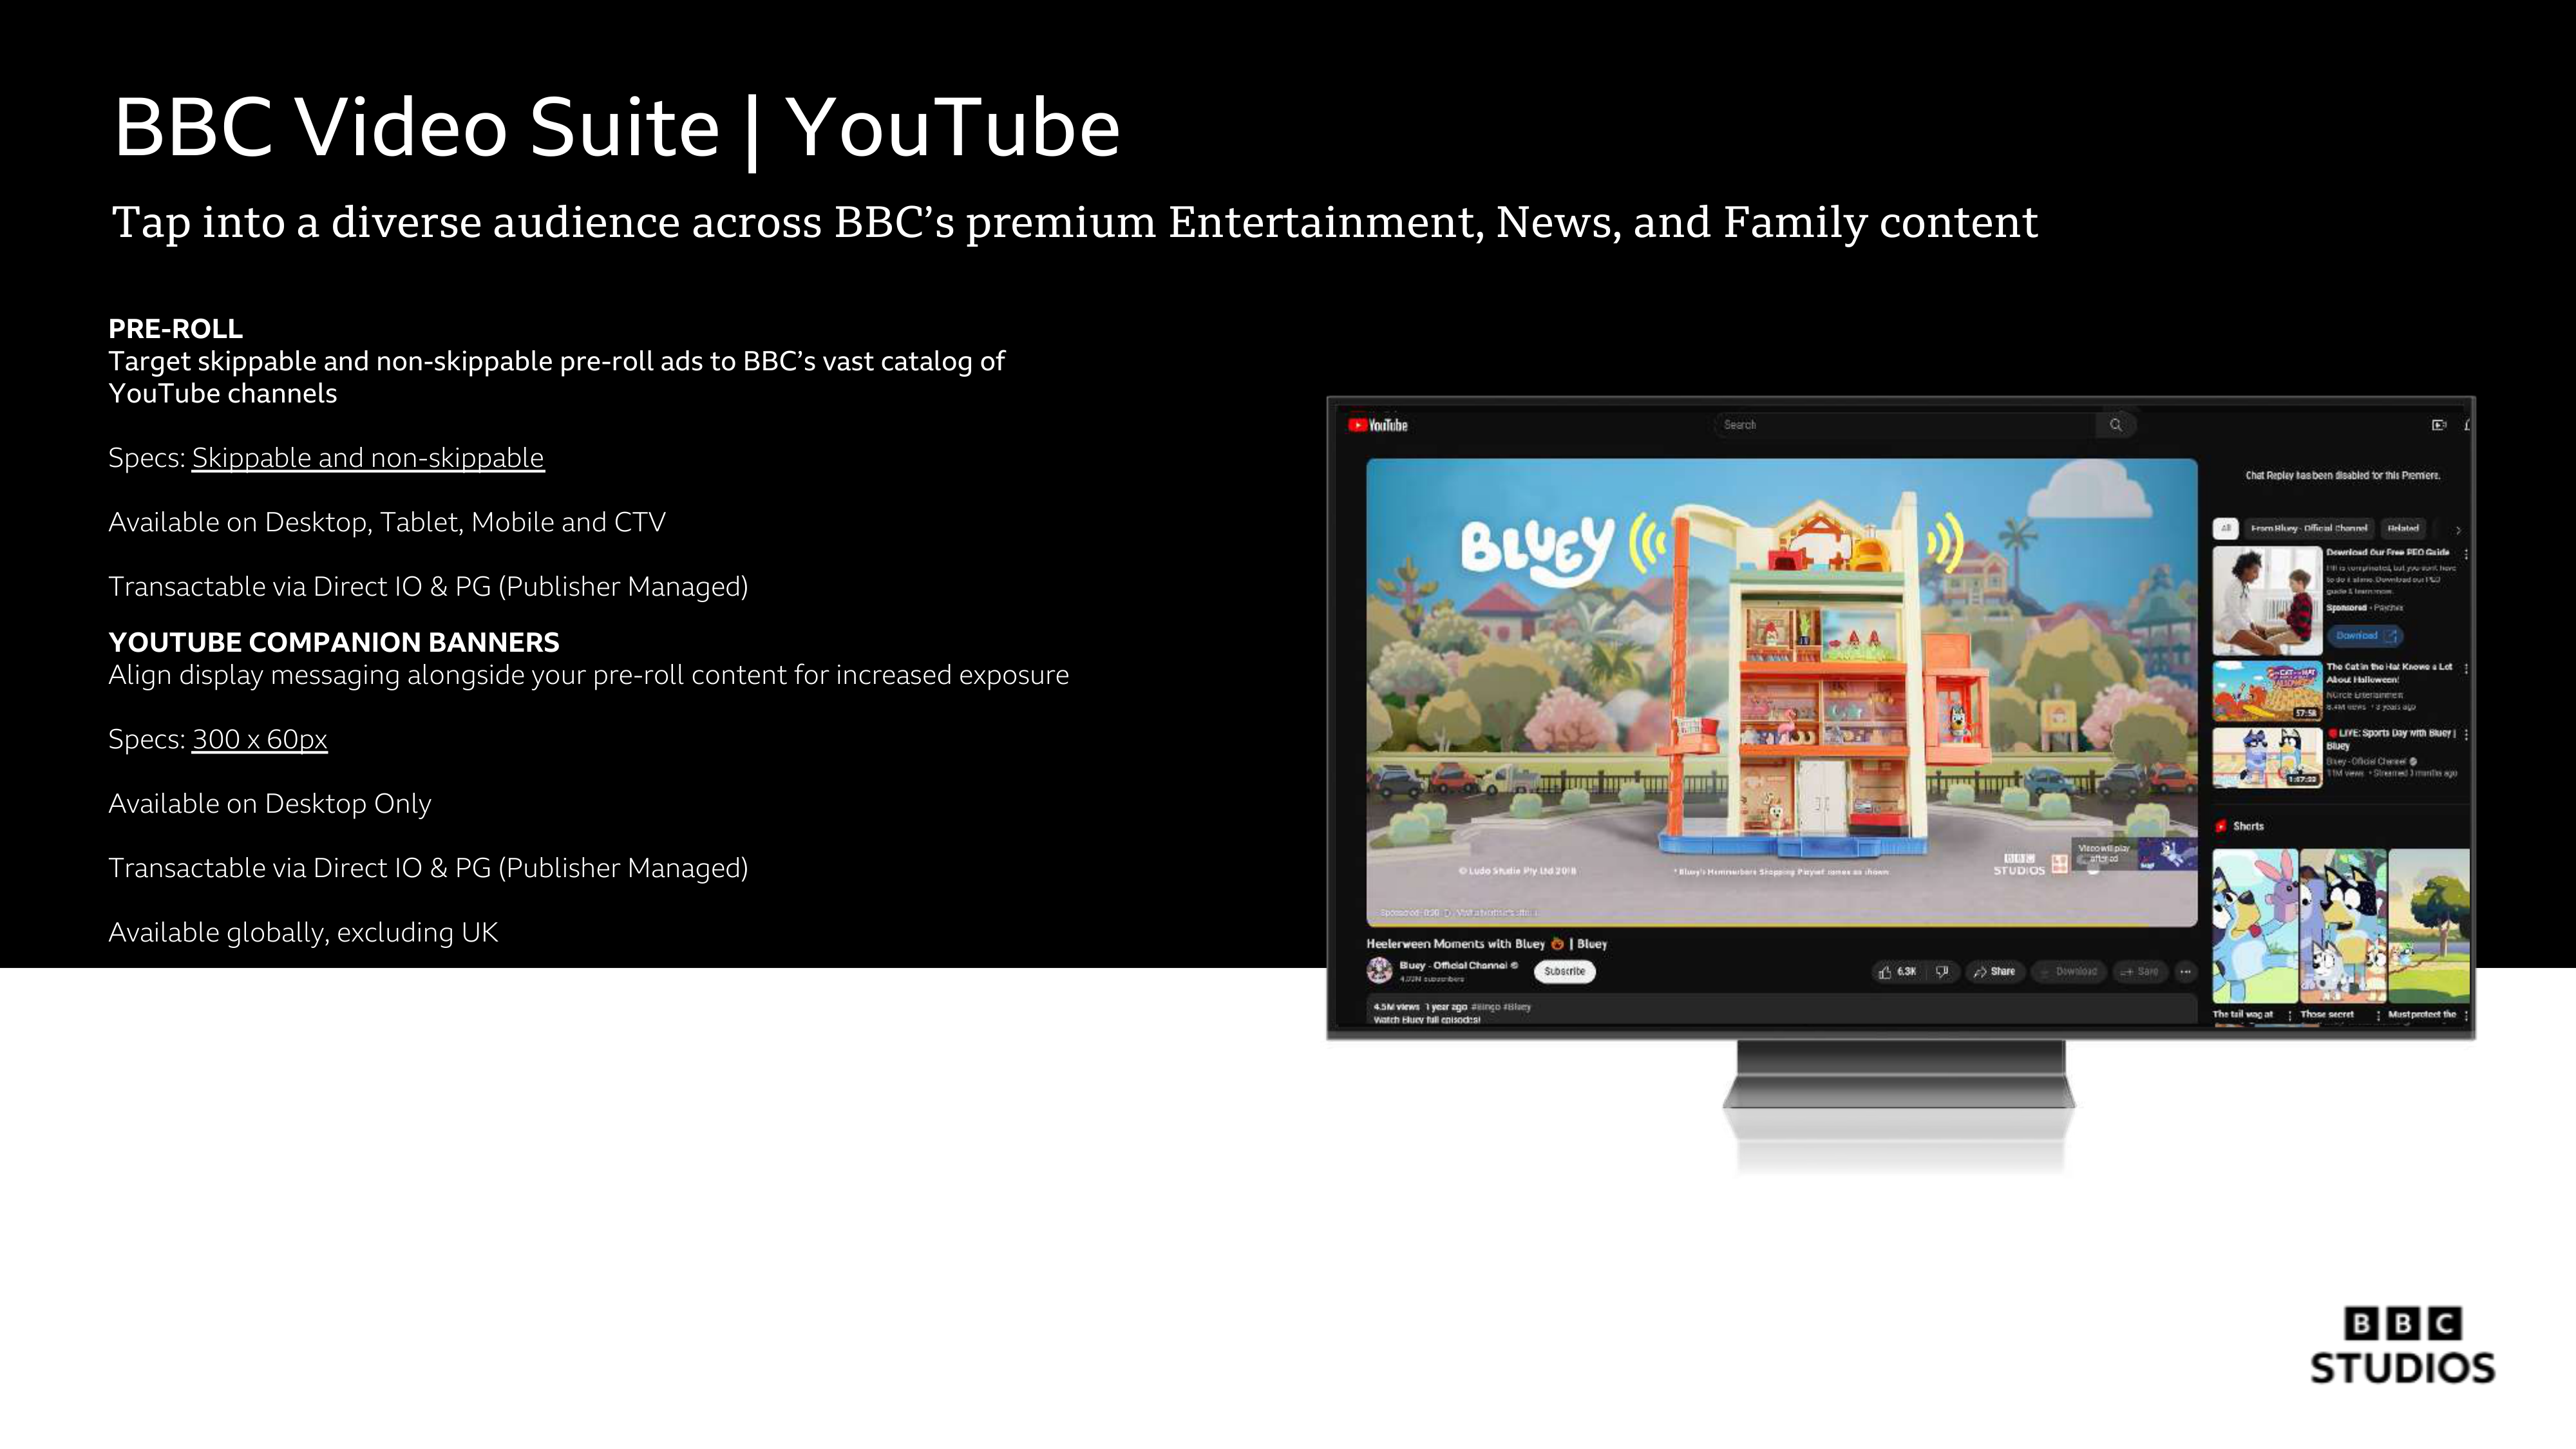
Task: Click the Subscribe button
Action: pyautogui.click(x=1564, y=971)
